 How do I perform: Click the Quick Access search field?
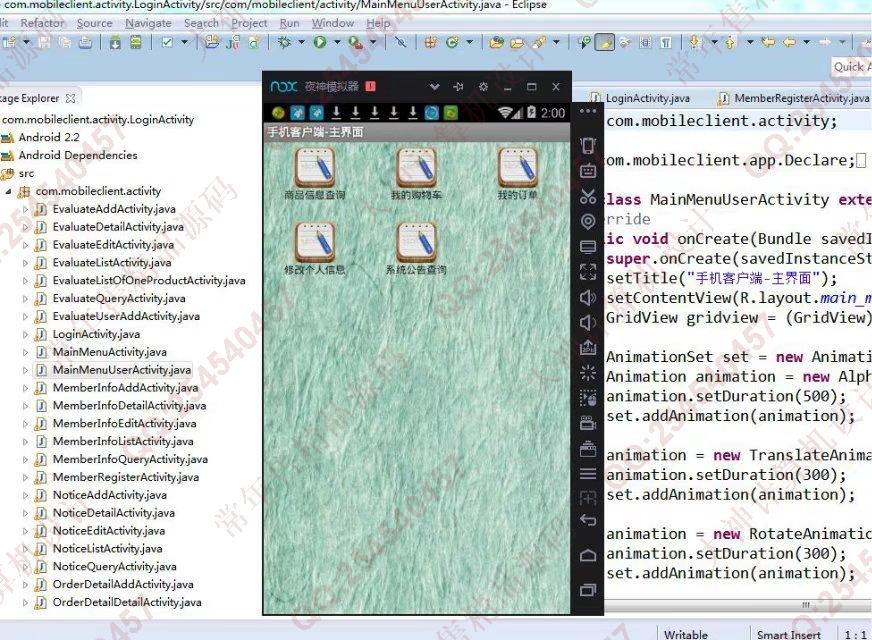coord(851,67)
